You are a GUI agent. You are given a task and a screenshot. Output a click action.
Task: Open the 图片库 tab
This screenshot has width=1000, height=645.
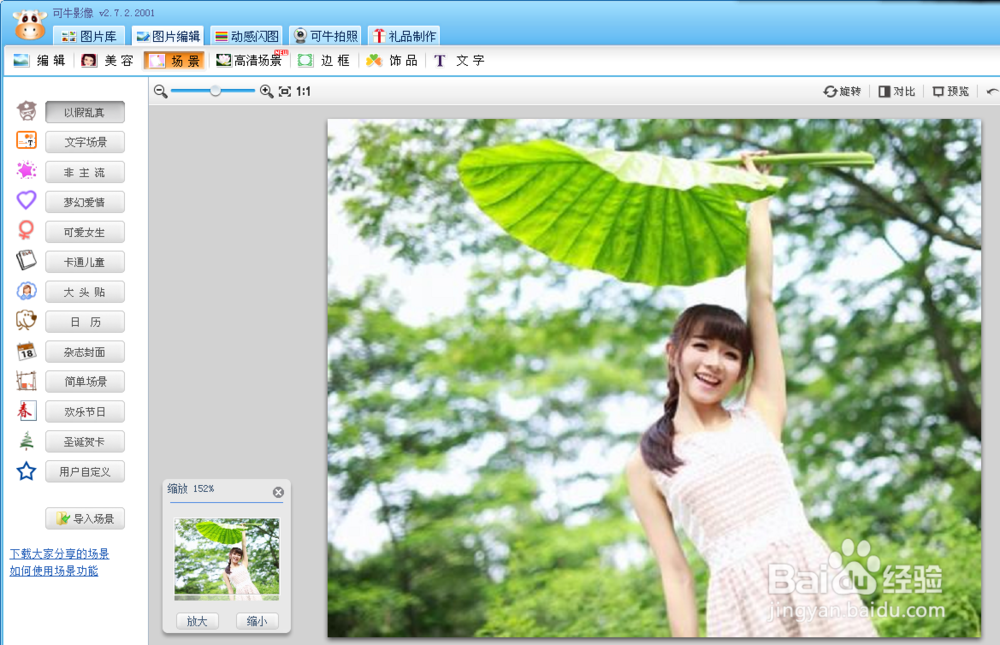[x=88, y=36]
